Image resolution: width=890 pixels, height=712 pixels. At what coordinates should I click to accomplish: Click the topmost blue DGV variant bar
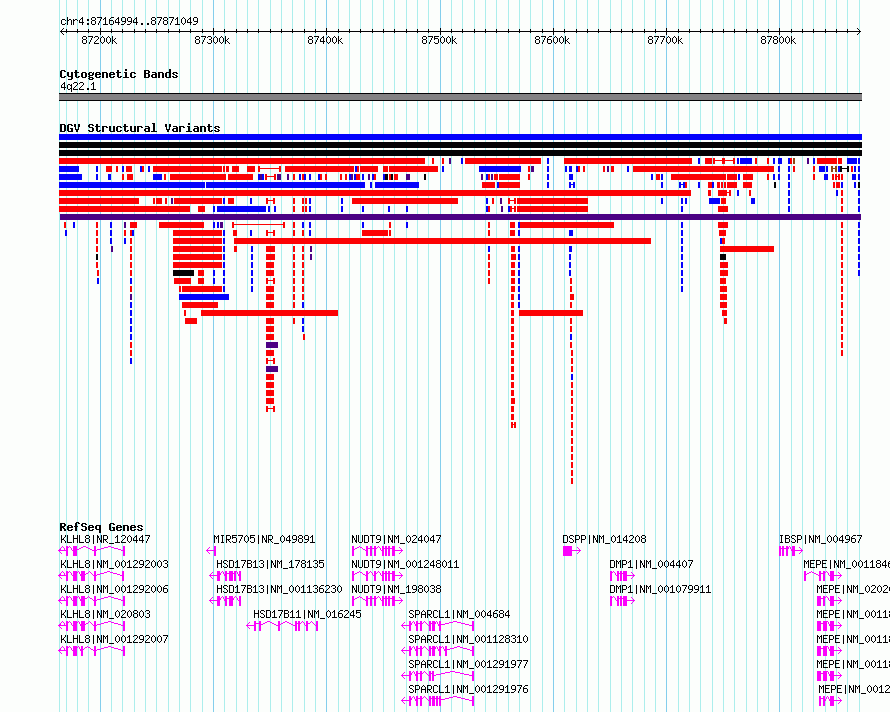[460, 137]
